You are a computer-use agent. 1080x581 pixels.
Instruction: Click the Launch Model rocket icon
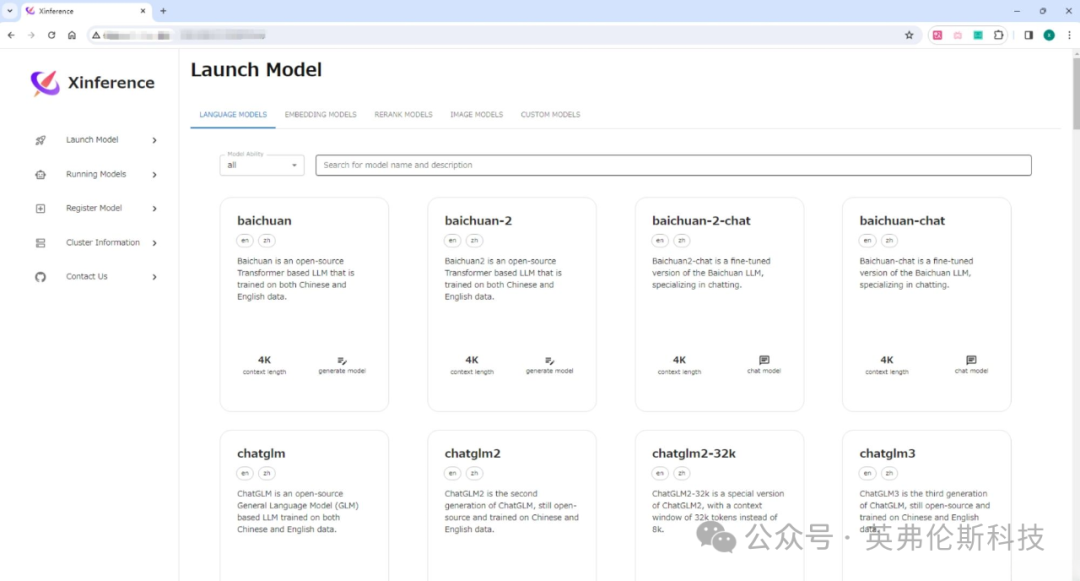41,140
